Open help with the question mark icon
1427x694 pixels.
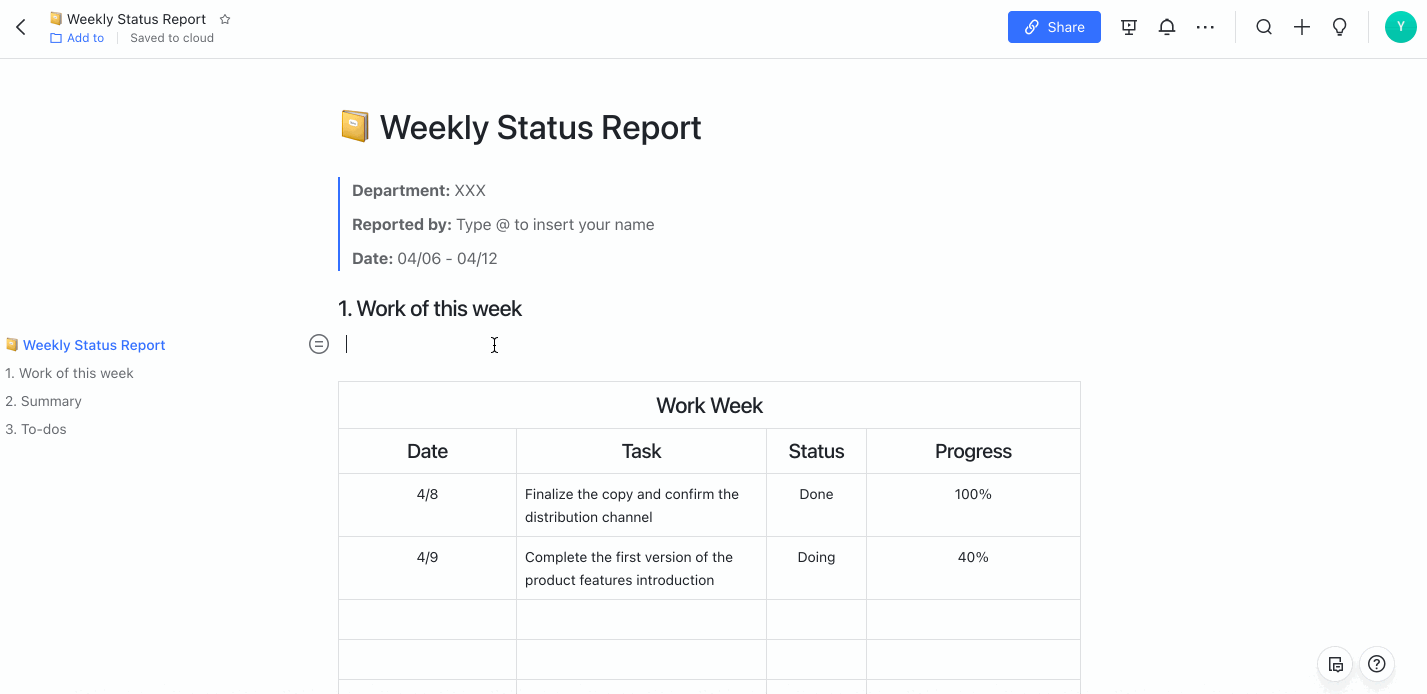click(x=1376, y=663)
